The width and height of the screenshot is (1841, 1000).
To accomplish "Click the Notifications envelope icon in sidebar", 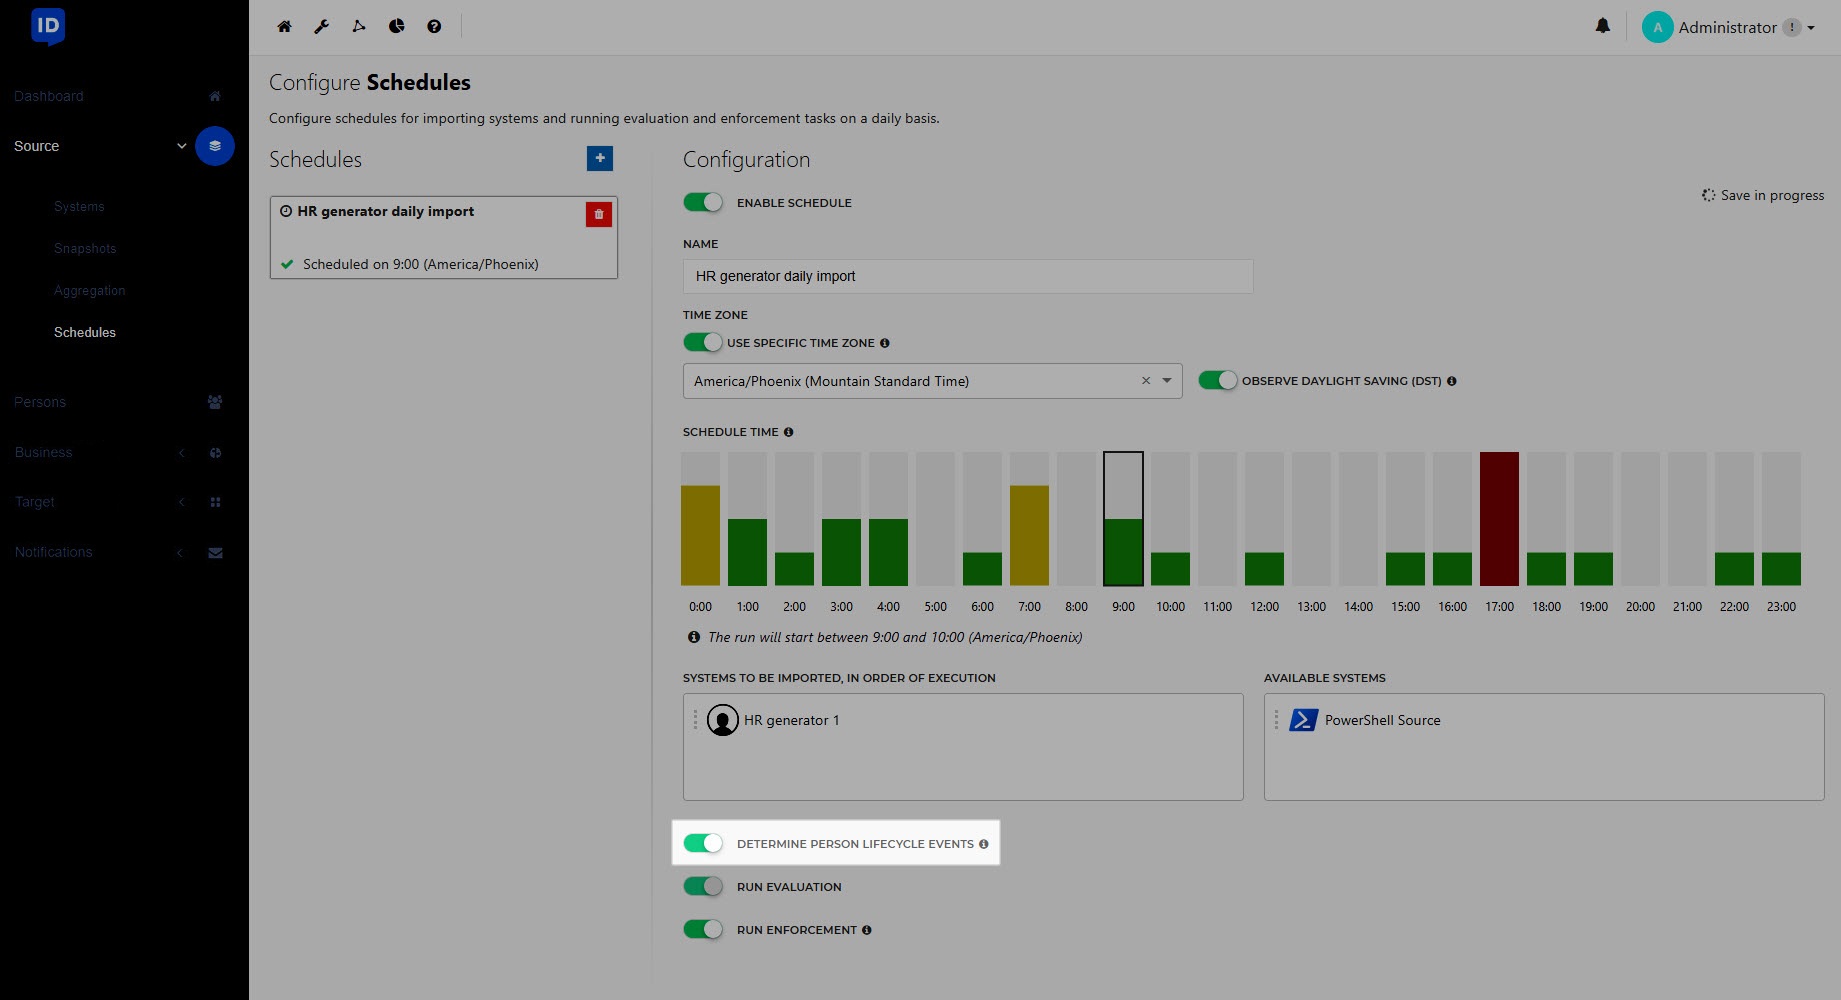I will tap(215, 553).
